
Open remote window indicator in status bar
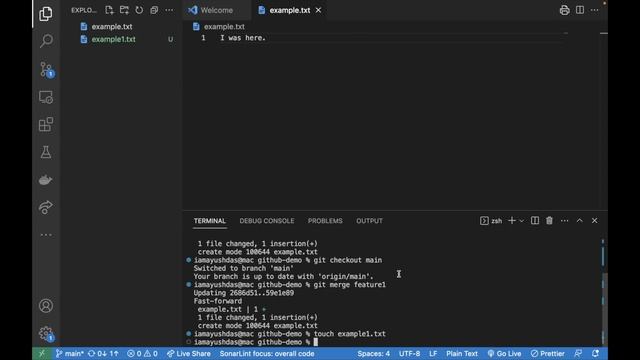(x=42, y=353)
